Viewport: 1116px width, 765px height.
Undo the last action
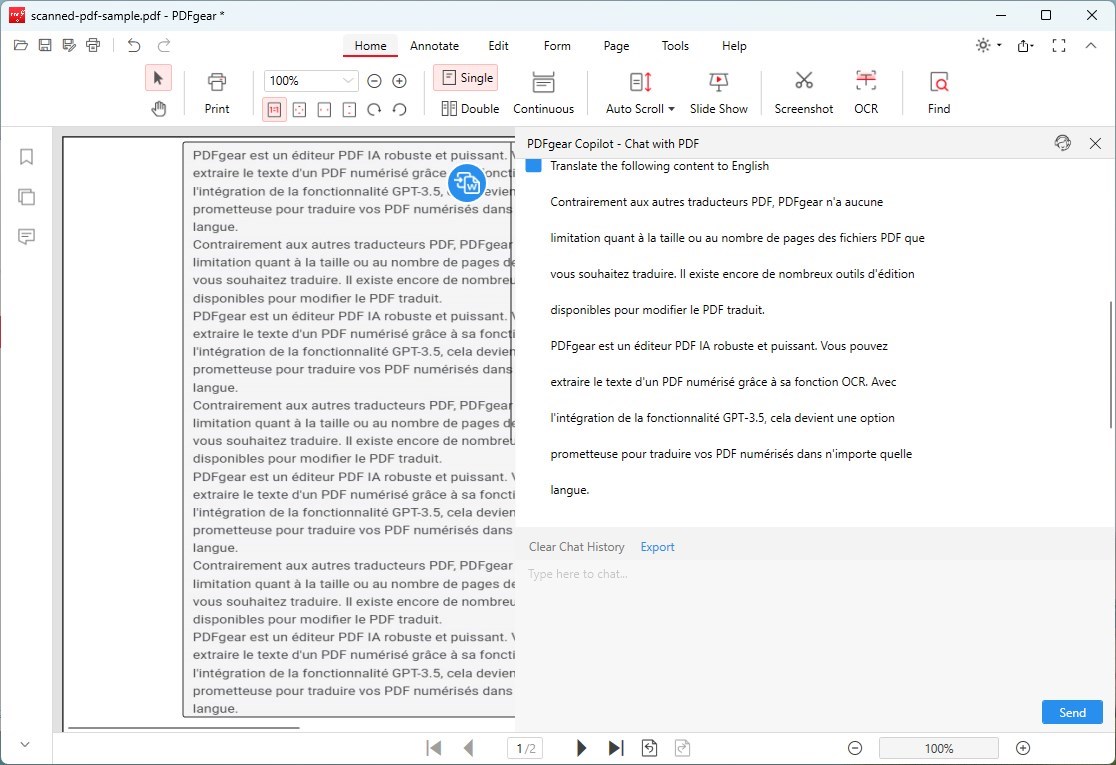[x=133, y=46]
